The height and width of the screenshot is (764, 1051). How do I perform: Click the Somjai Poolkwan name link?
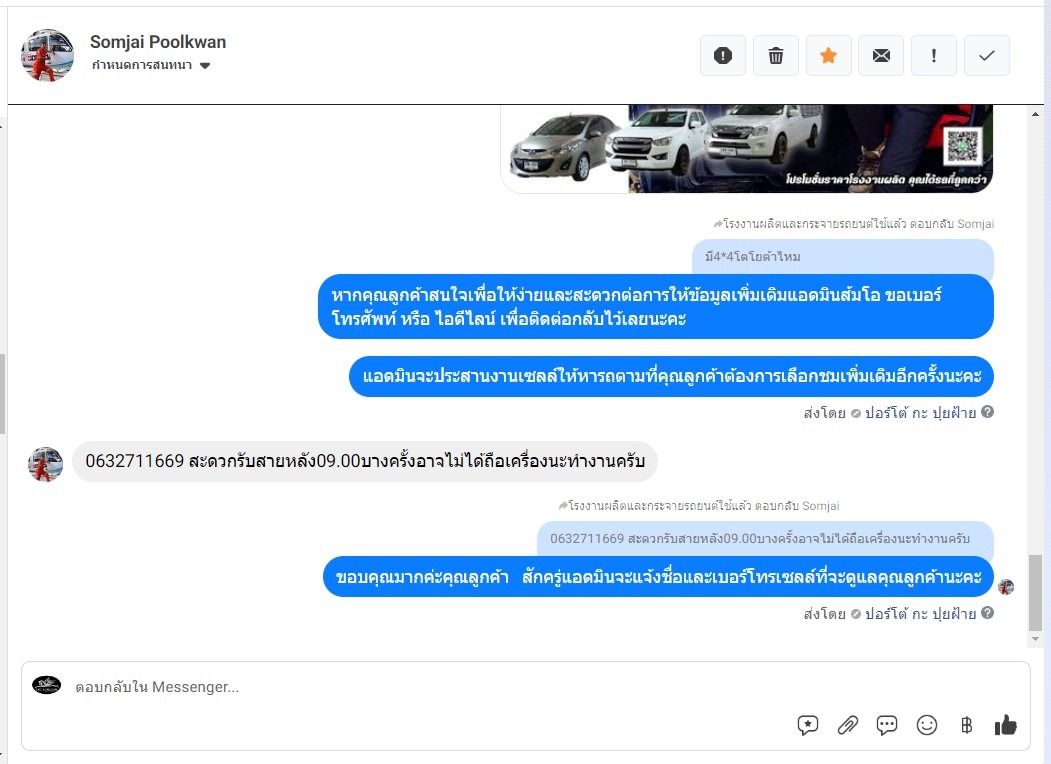coord(158,42)
